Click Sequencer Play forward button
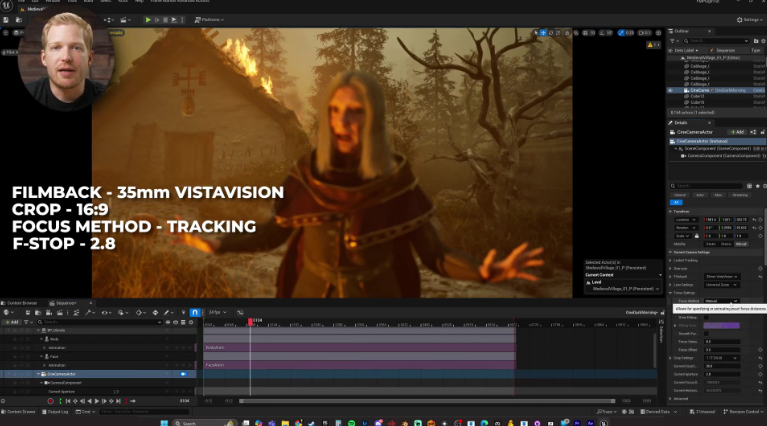 click(97, 401)
